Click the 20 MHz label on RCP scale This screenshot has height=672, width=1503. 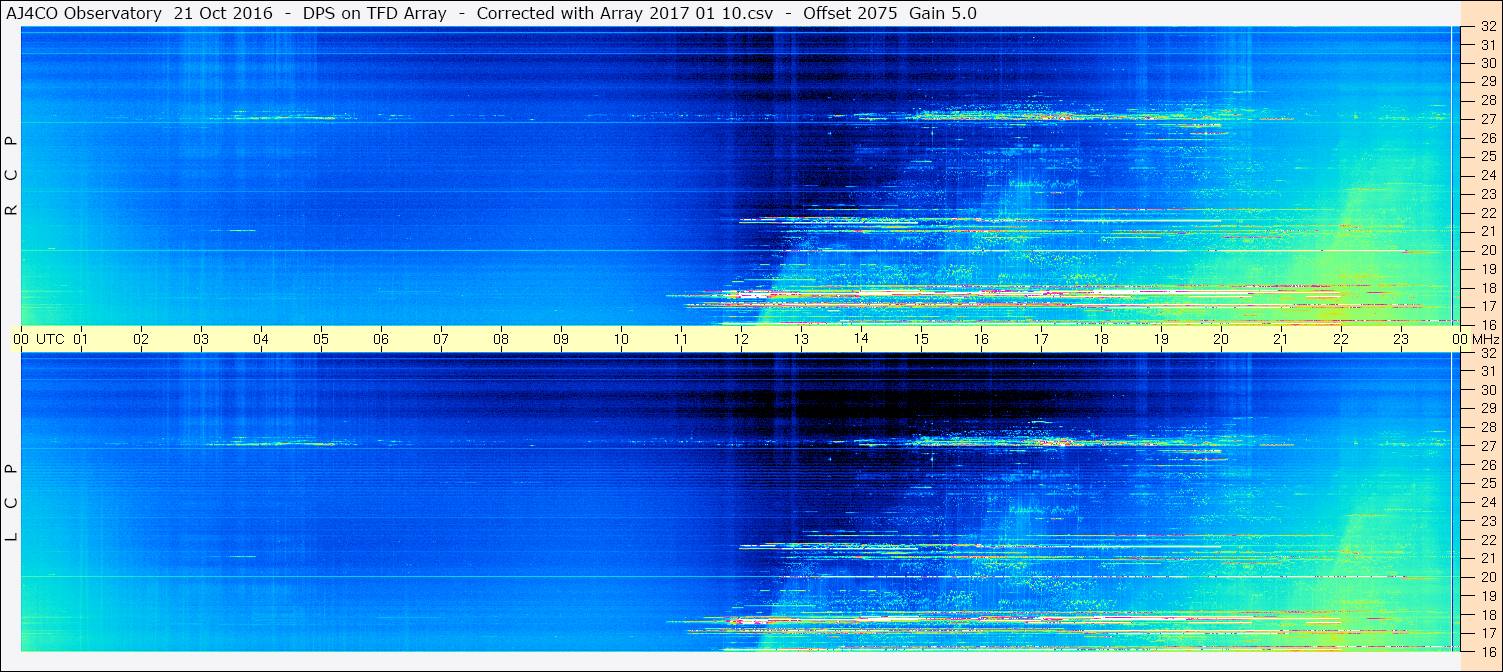pos(1488,250)
